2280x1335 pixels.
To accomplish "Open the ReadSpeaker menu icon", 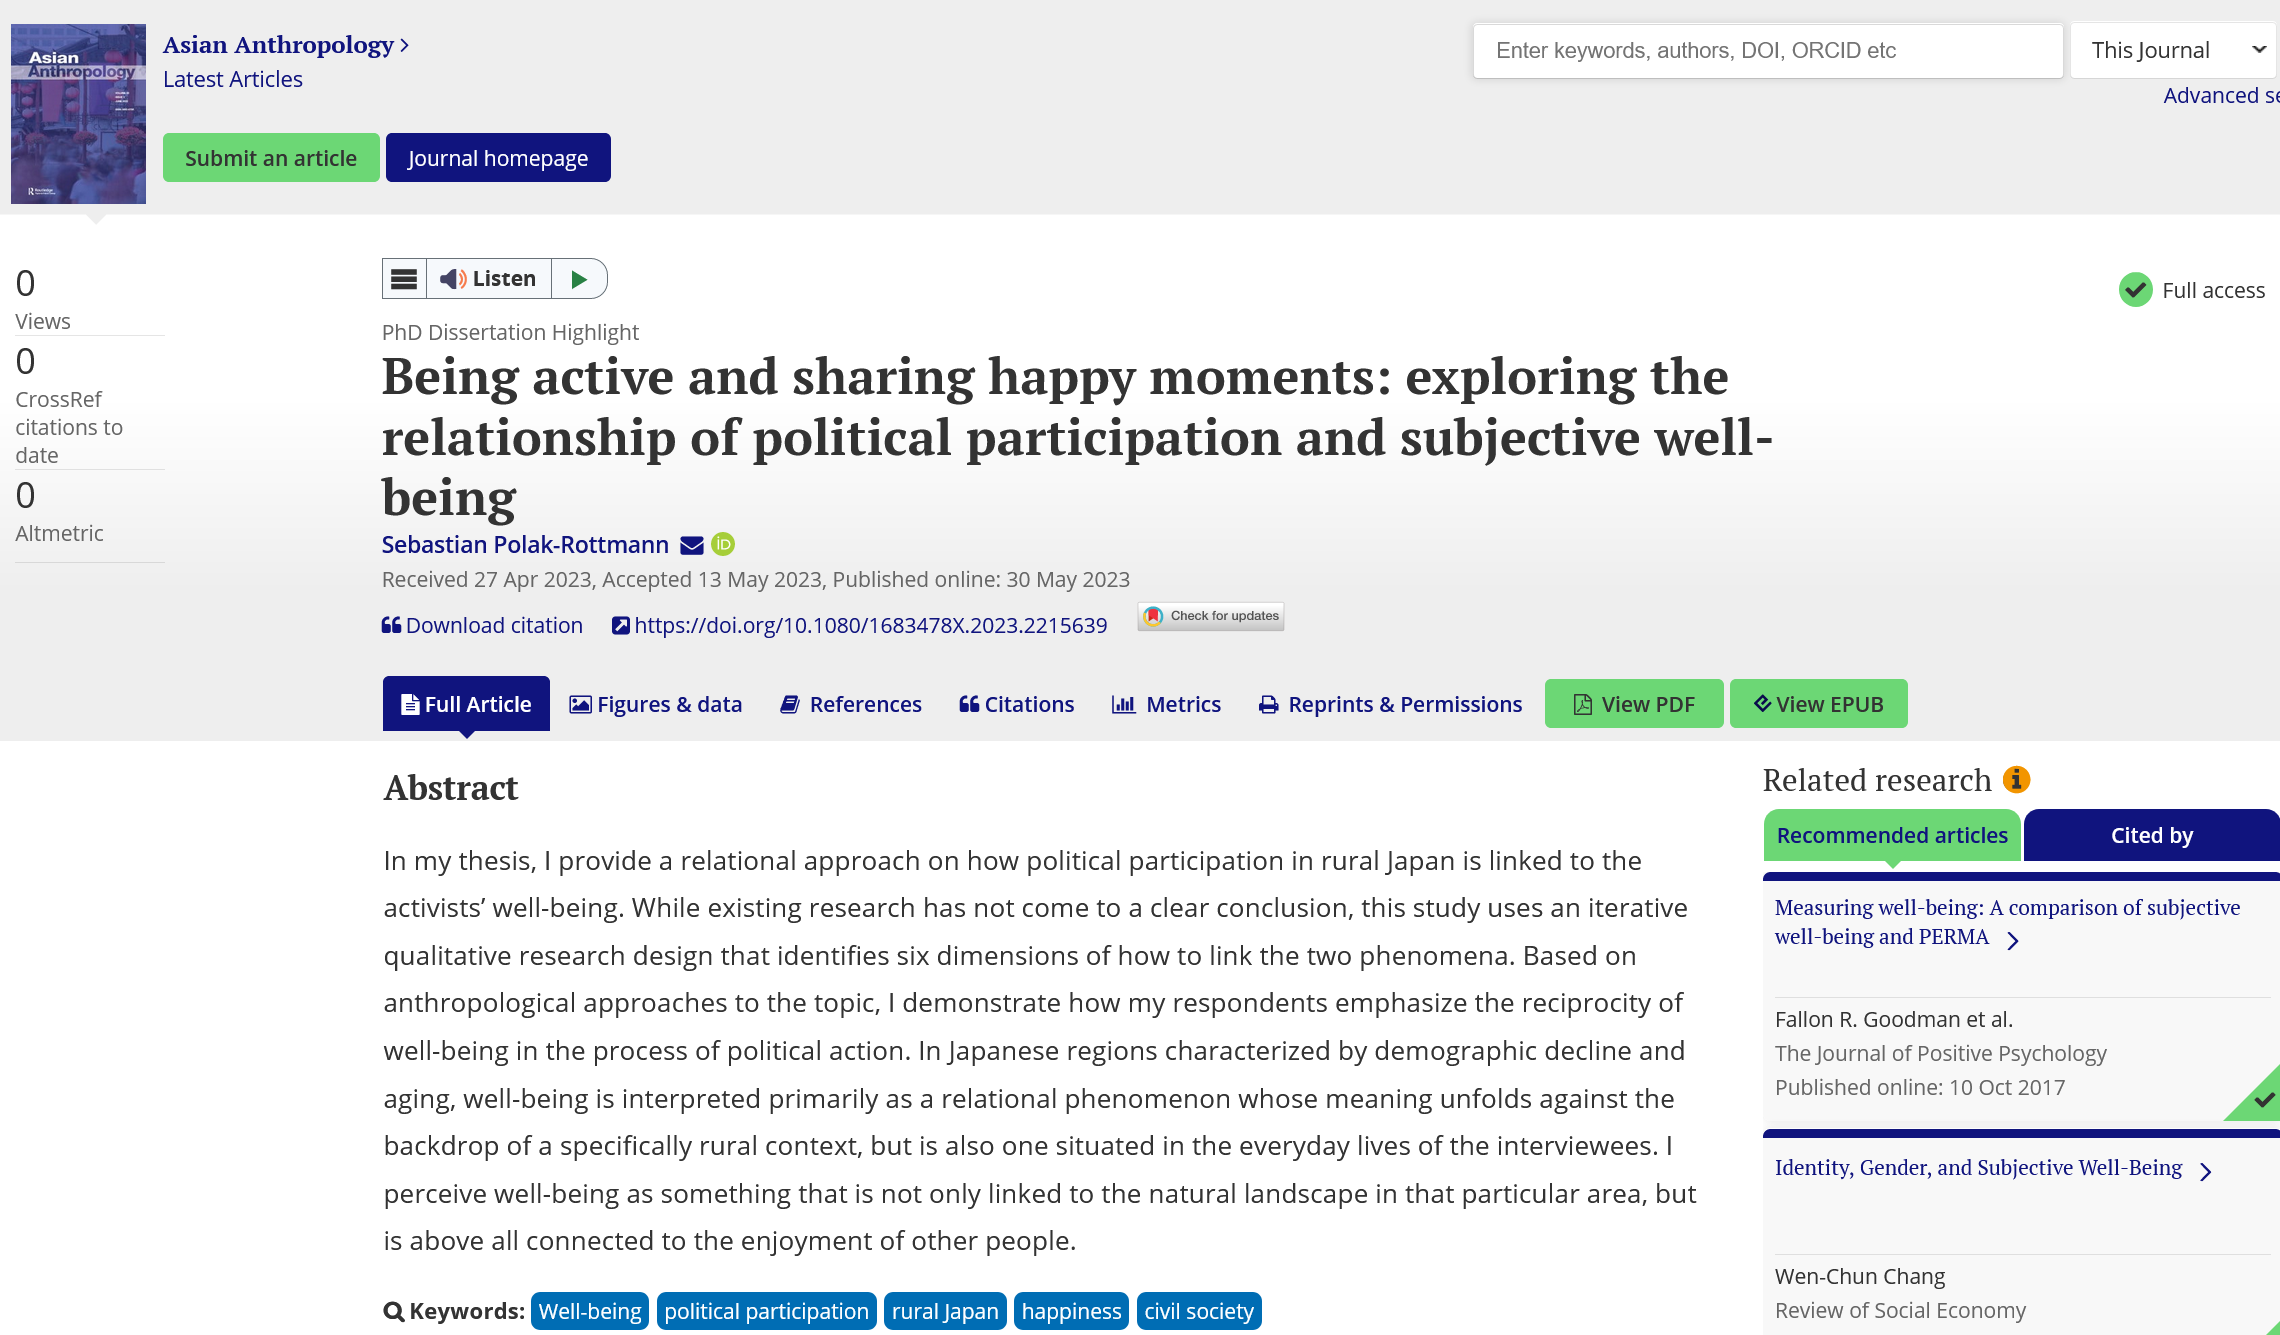I will tap(404, 279).
